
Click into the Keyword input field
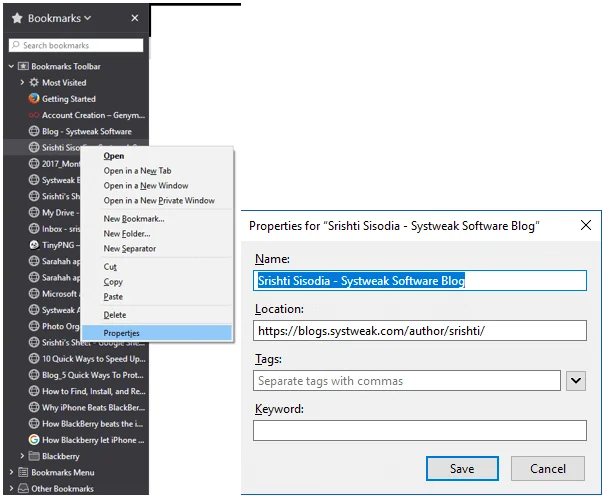point(419,431)
